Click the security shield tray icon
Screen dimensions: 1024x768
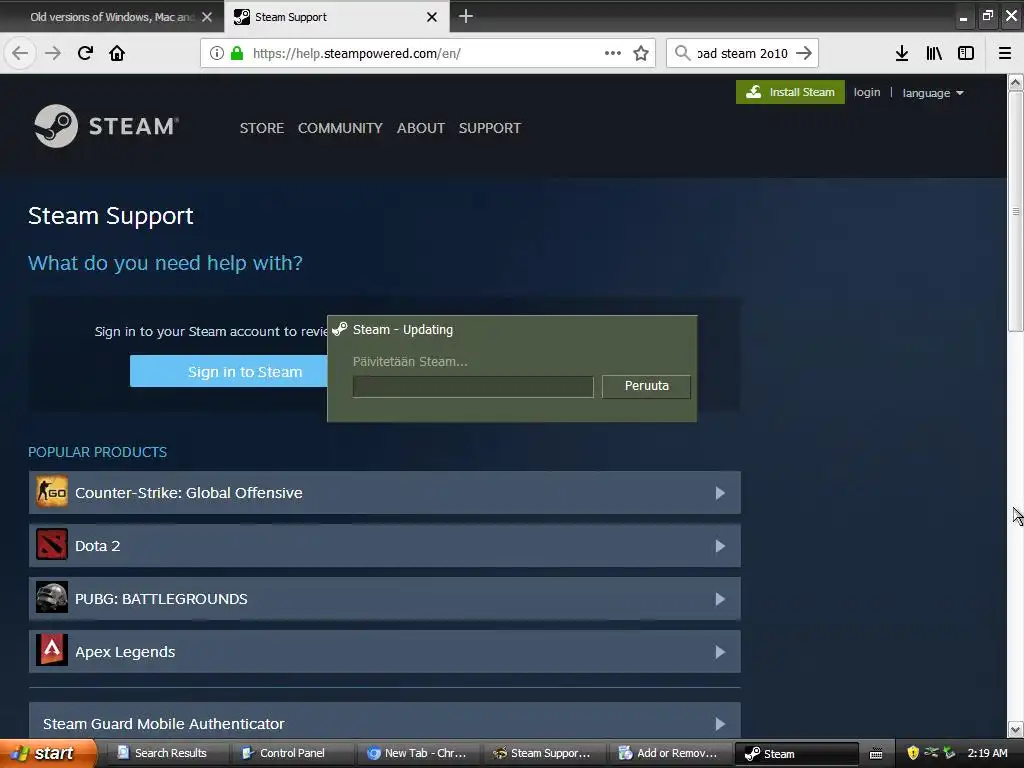pyautogui.click(x=913, y=753)
